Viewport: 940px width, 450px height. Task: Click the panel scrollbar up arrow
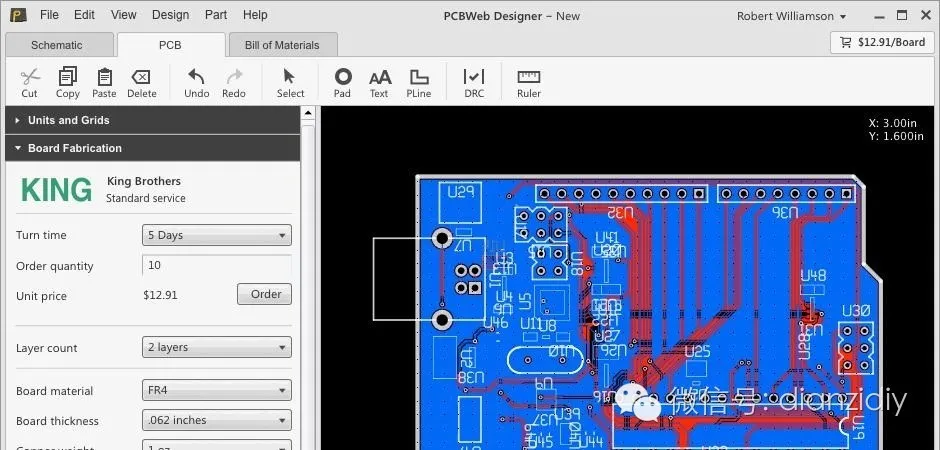(308, 113)
